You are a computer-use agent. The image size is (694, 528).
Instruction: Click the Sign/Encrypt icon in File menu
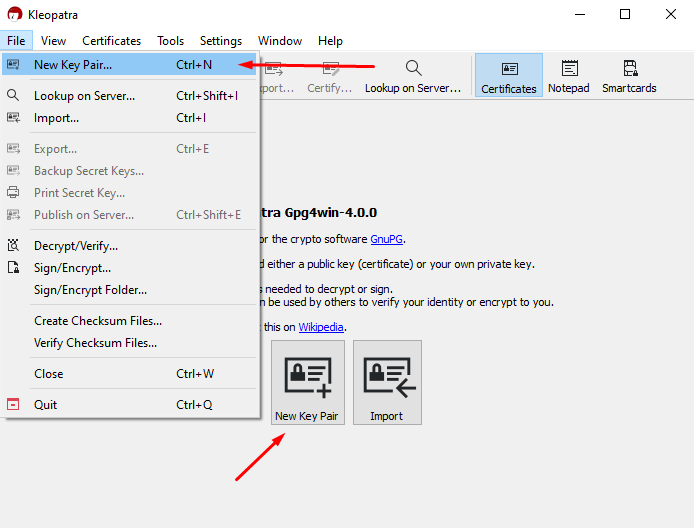[13, 267]
